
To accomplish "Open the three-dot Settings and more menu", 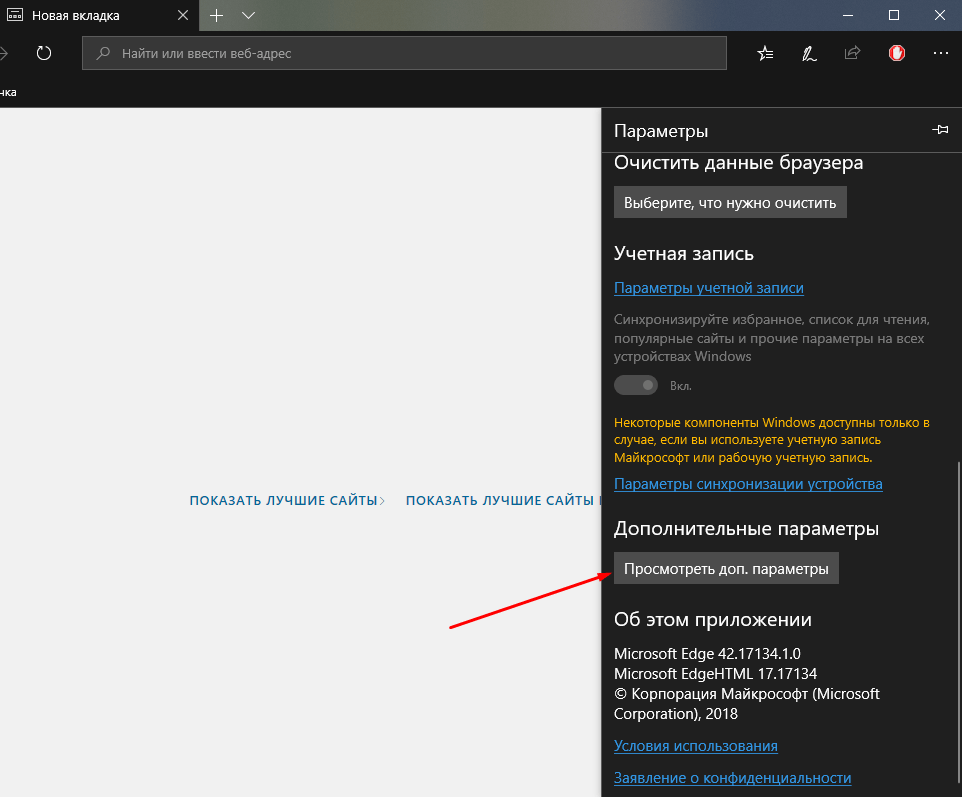I will click(941, 53).
